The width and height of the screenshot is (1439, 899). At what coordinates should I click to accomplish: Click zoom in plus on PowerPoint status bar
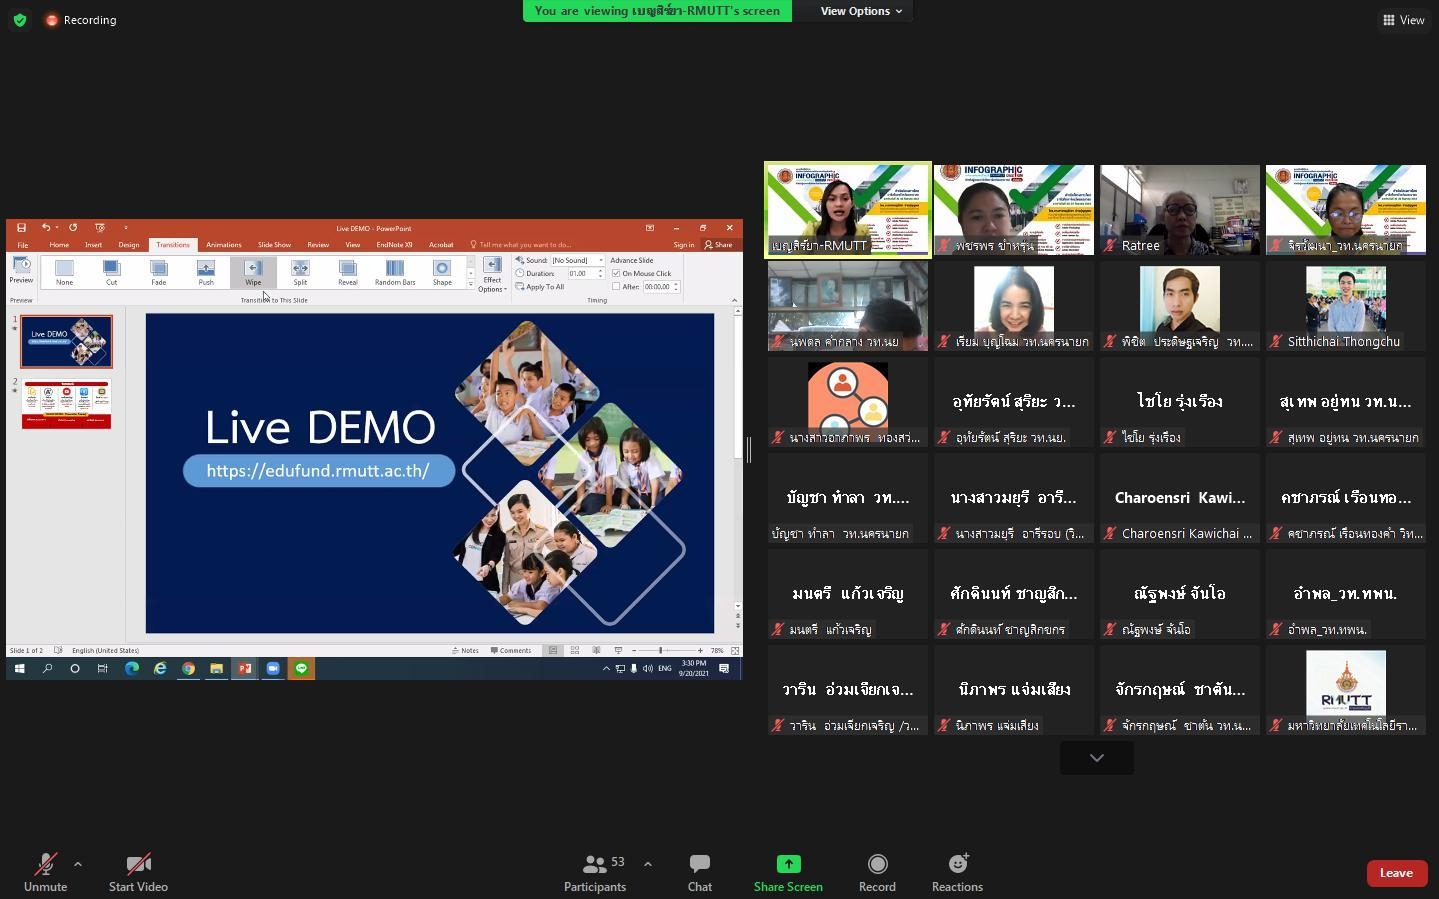pos(700,650)
